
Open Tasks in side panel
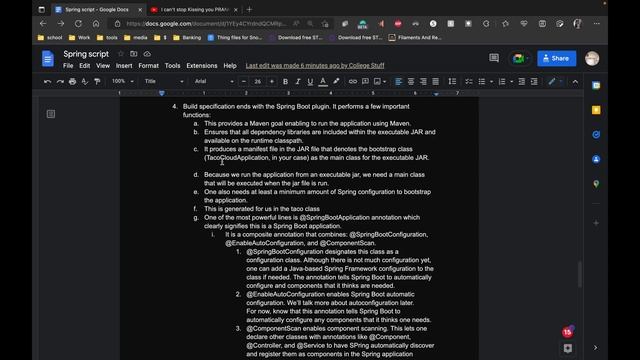(596, 135)
